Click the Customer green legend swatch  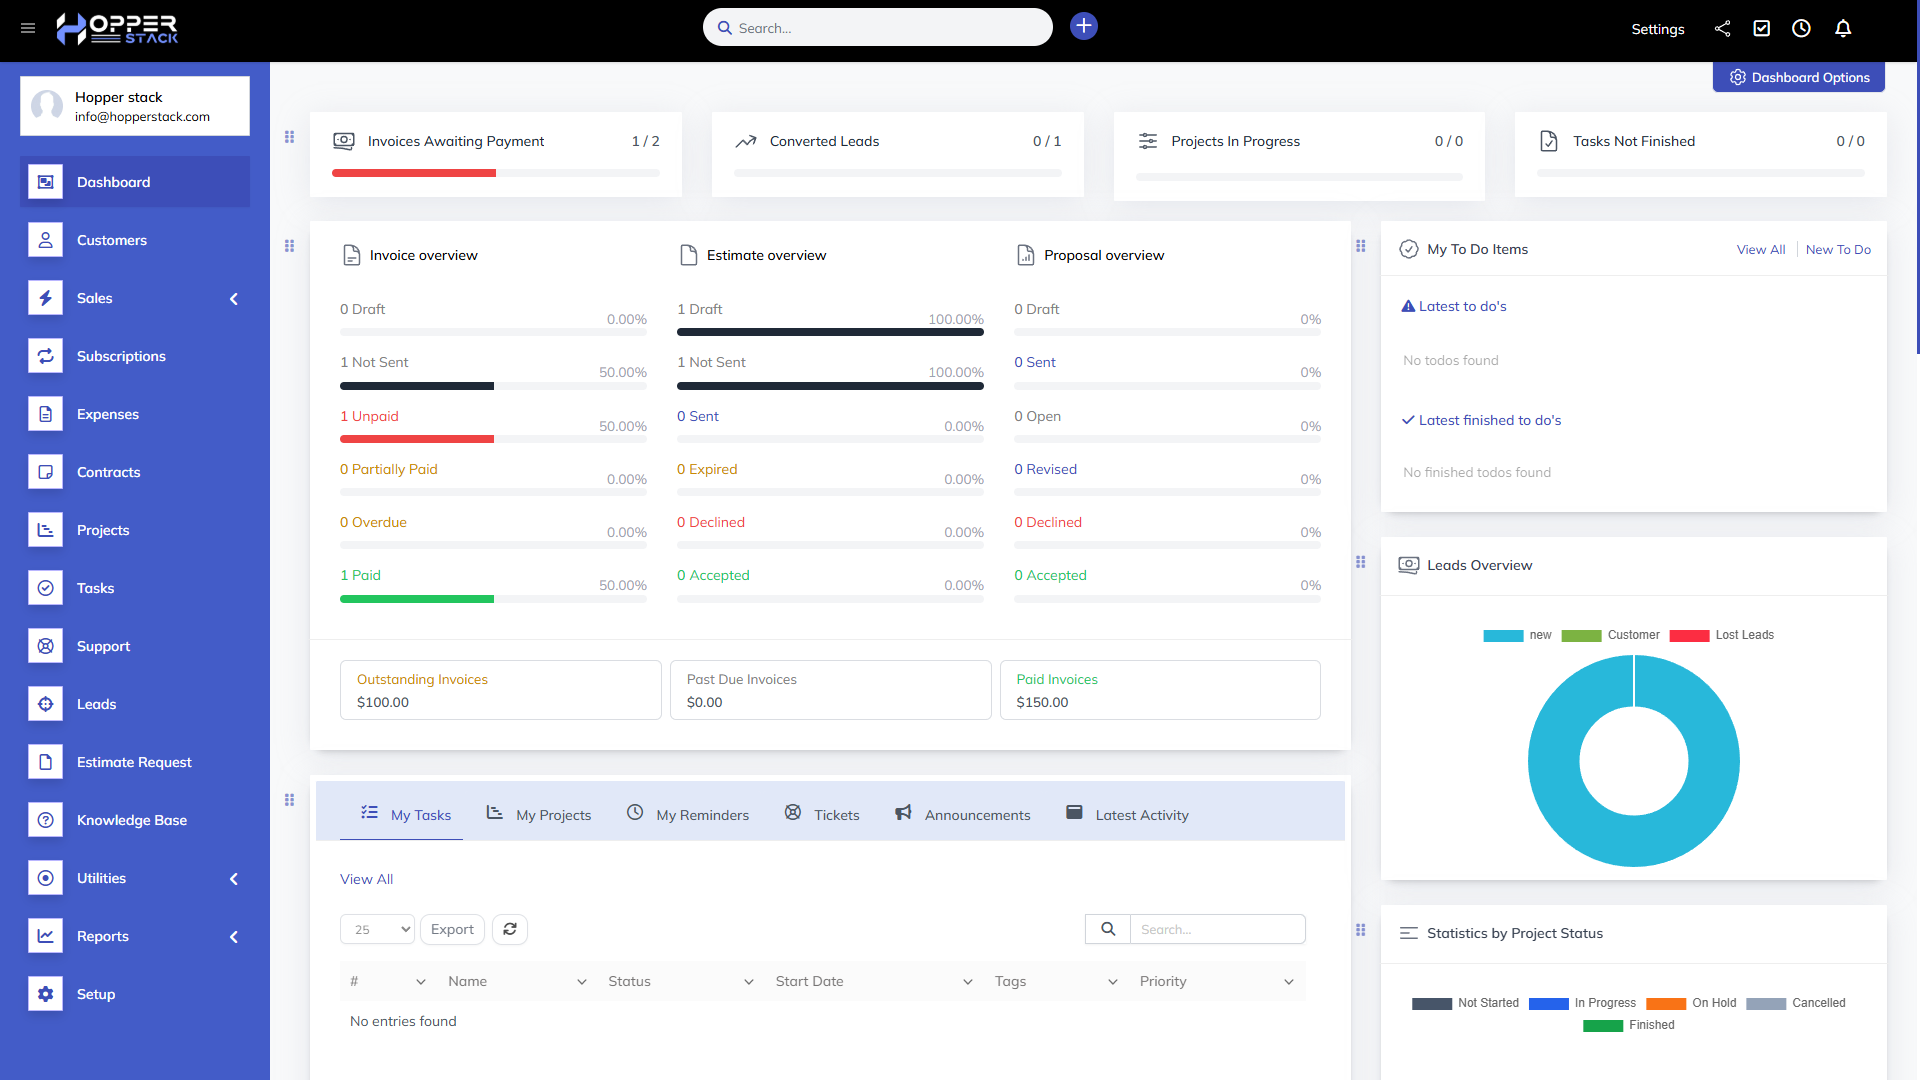click(x=1581, y=635)
